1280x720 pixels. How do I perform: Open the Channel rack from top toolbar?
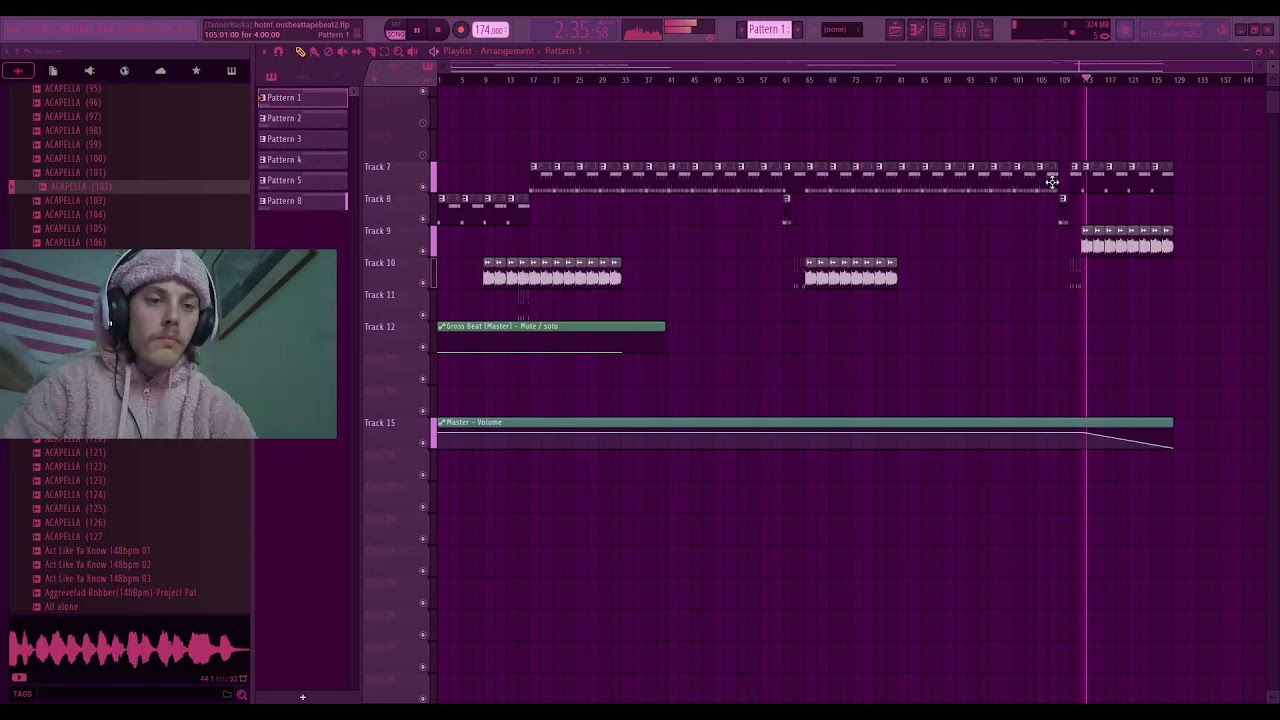coord(939,30)
